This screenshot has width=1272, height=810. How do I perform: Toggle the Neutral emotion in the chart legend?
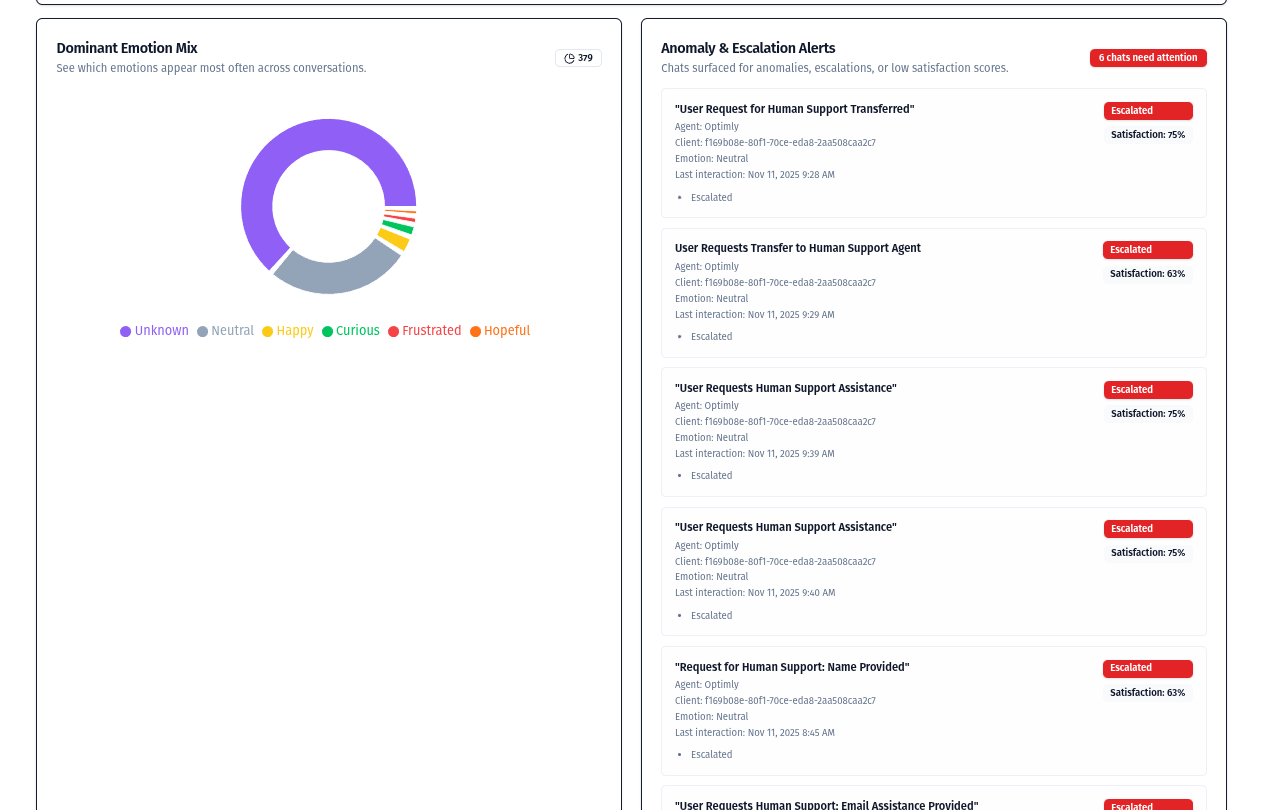click(225, 331)
